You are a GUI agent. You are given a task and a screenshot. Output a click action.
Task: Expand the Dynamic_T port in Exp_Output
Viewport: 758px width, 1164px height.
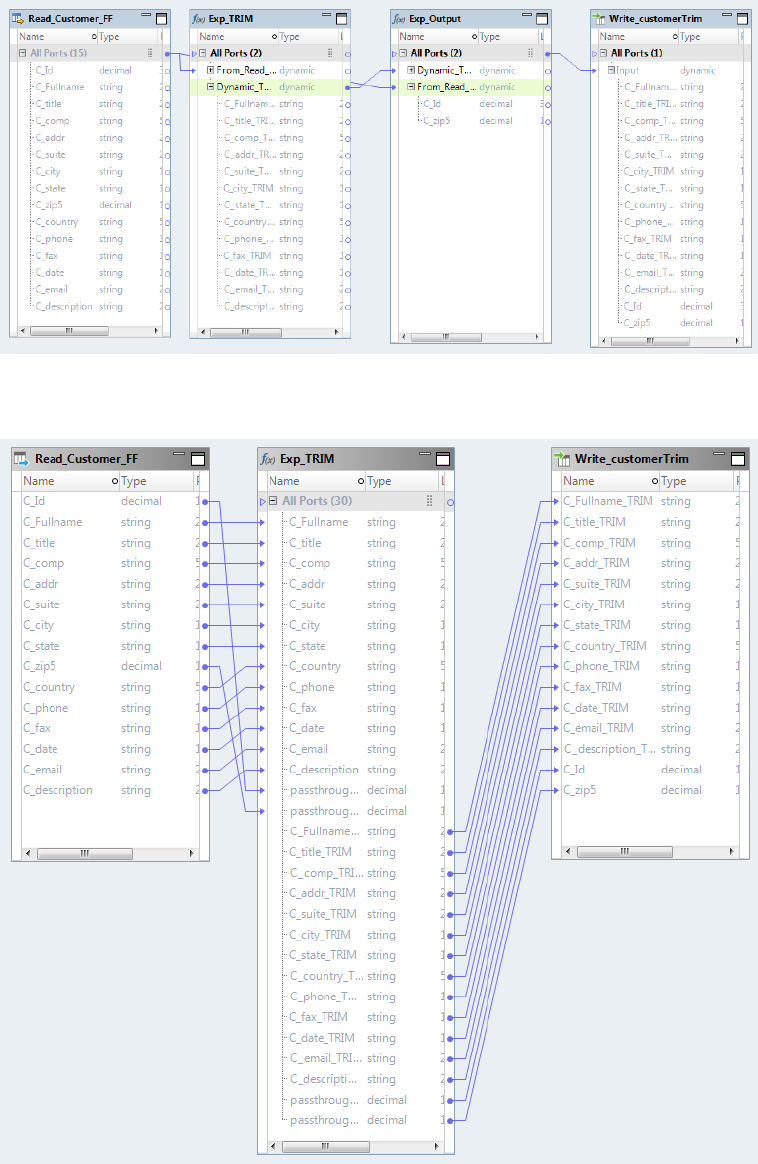tap(411, 70)
